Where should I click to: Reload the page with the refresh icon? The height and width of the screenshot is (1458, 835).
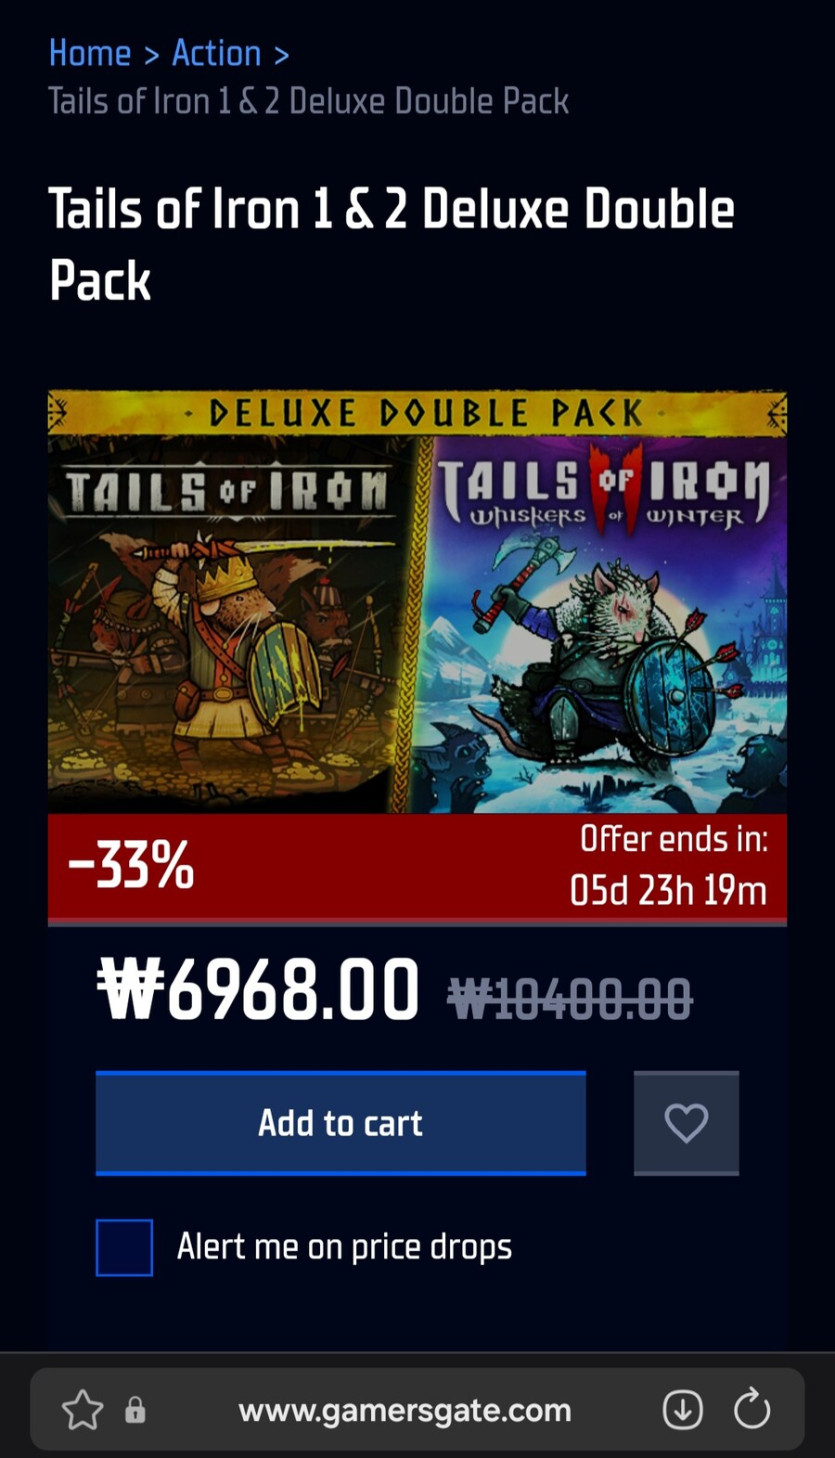(752, 1411)
